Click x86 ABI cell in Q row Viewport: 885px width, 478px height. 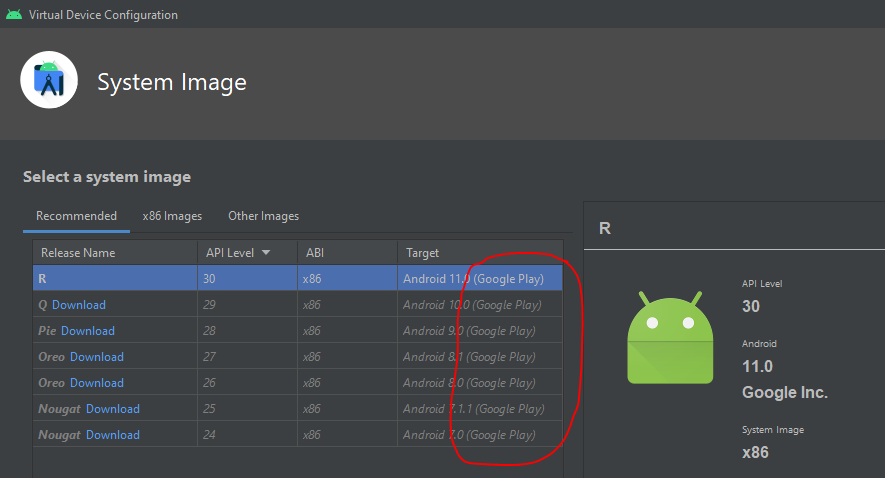pyautogui.click(x=347, y=305)
